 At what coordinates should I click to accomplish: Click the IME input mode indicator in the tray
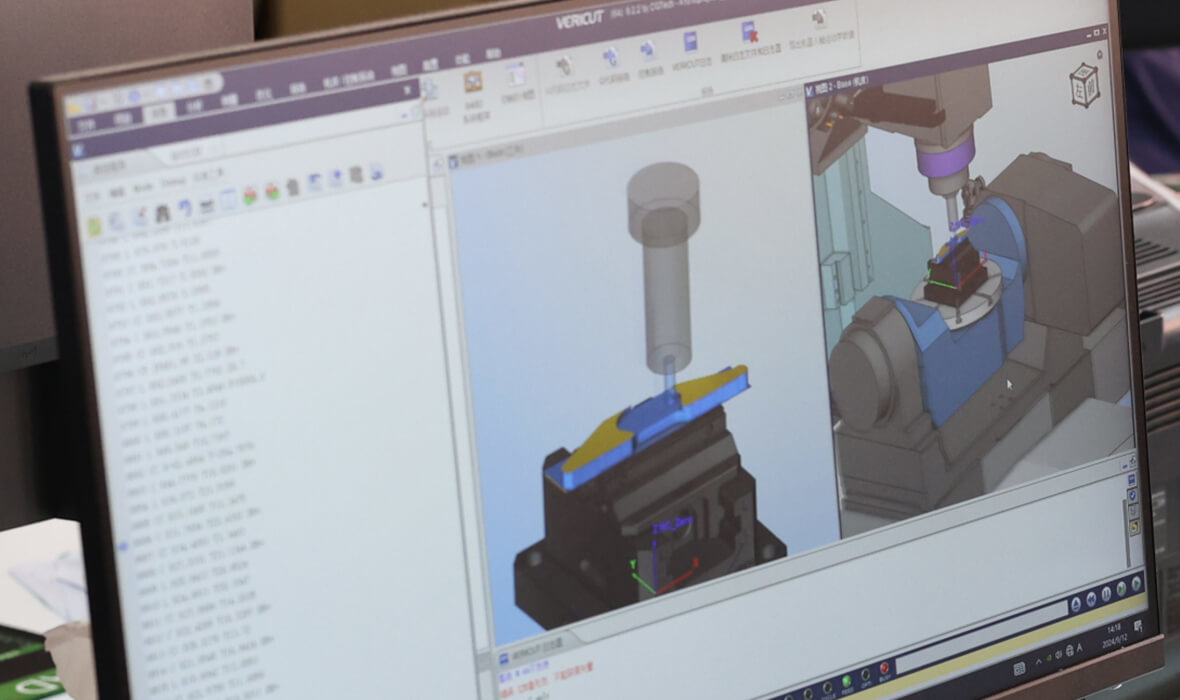coord(1080,648)
